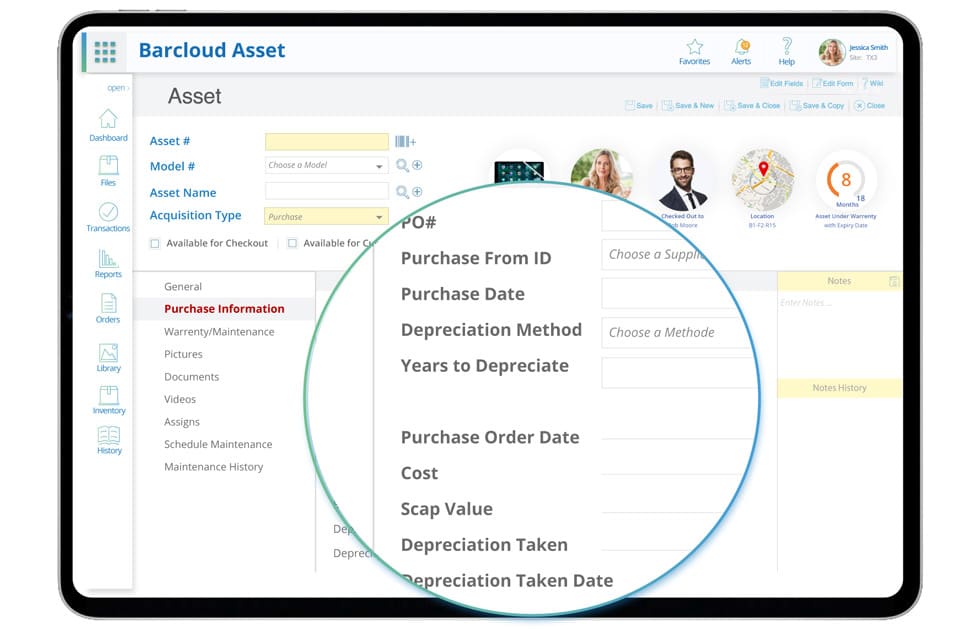Screen dimensions: 977x629
Task: Open History in sidebar
Action: [109, 440]
